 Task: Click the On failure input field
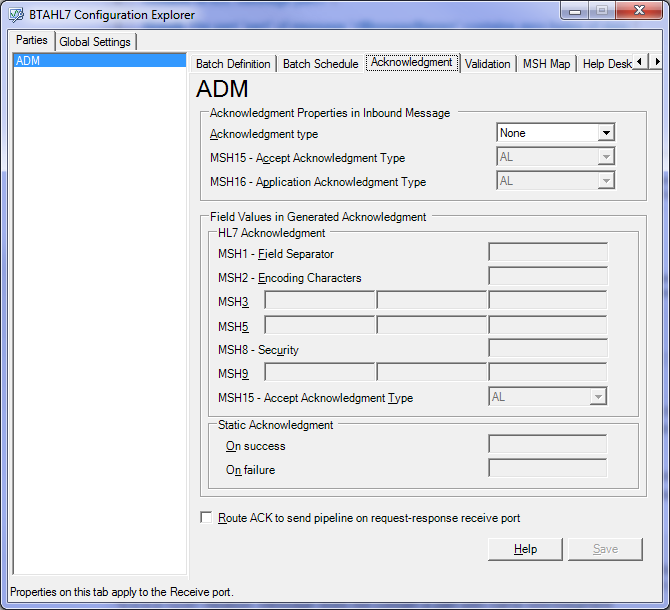coord(548,468)
